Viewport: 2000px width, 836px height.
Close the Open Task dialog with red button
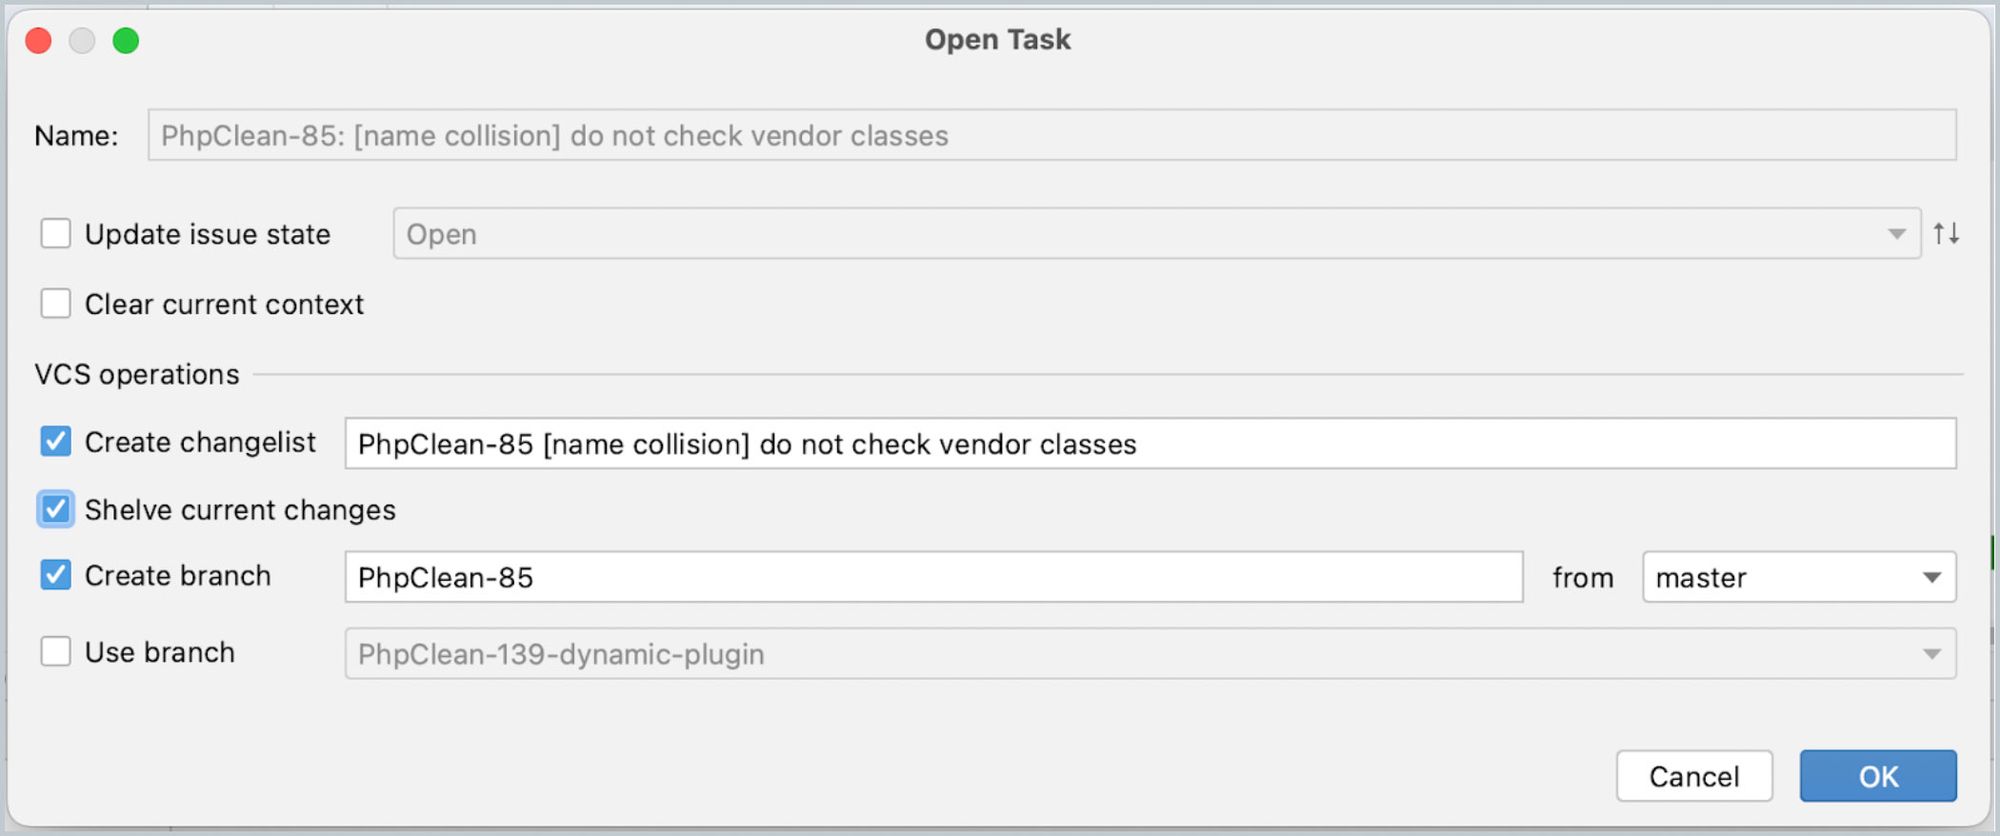point(39,41)
